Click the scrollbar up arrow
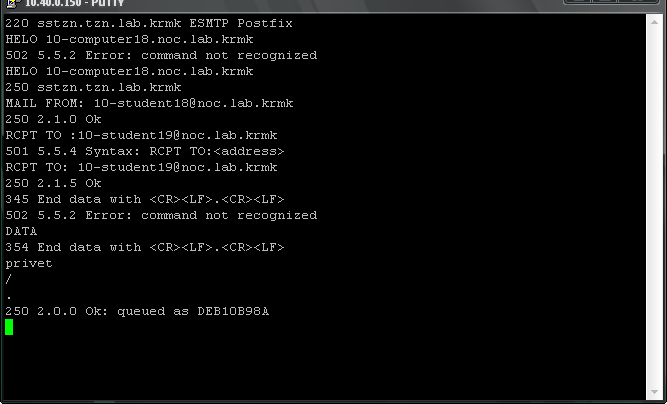 coord(654,22)
